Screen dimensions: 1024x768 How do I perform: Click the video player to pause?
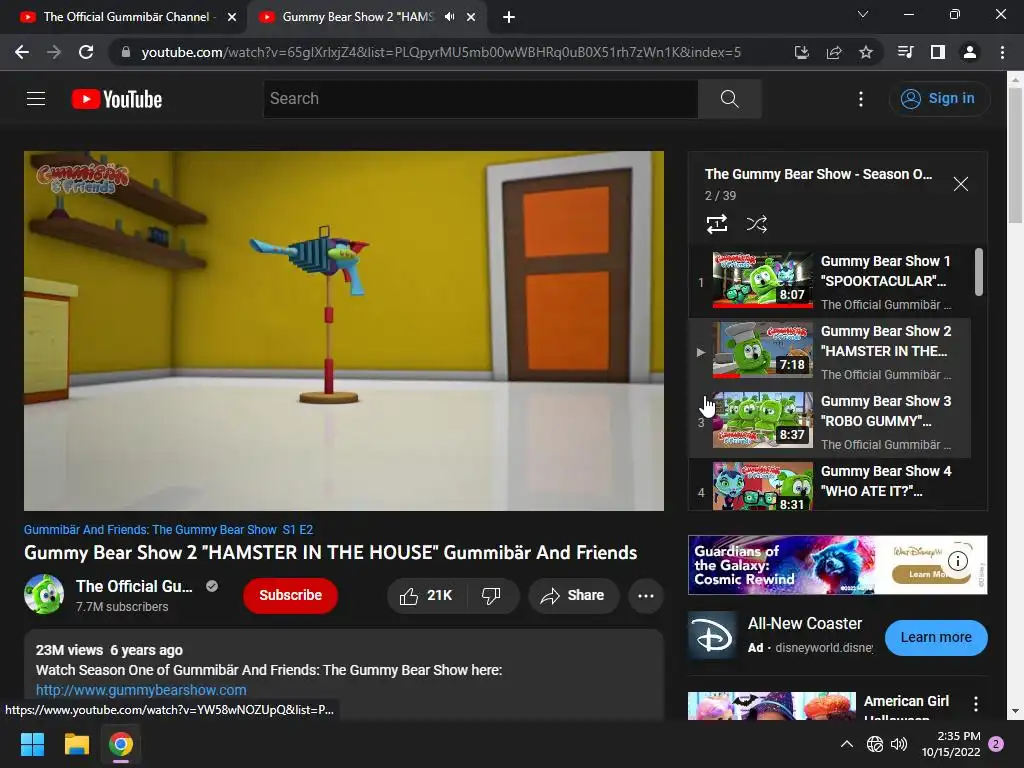(344, 330)
